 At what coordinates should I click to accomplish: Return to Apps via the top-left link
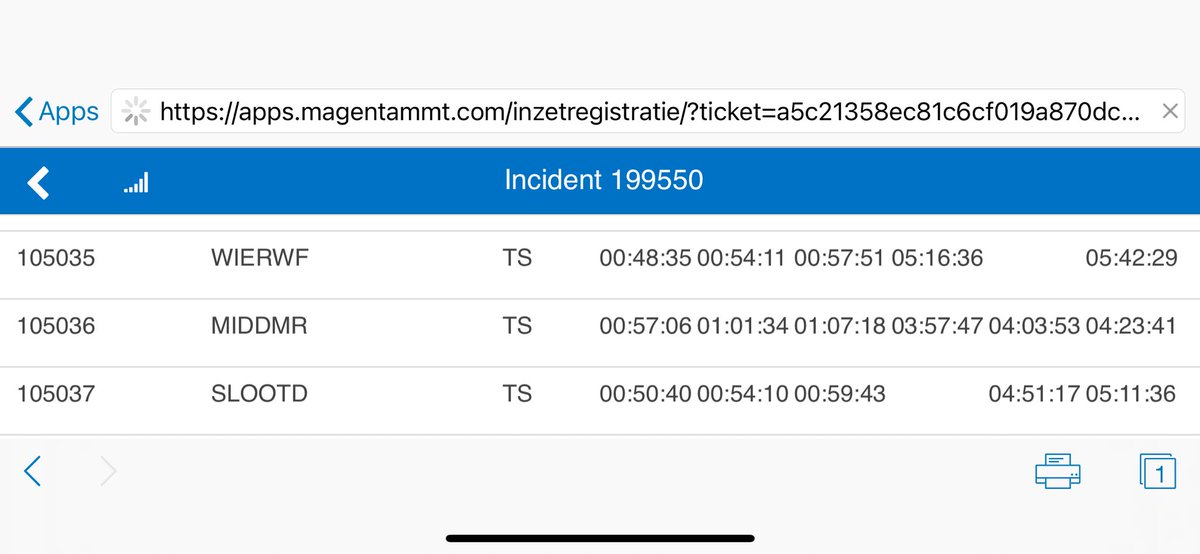click(x=57, y=112)
